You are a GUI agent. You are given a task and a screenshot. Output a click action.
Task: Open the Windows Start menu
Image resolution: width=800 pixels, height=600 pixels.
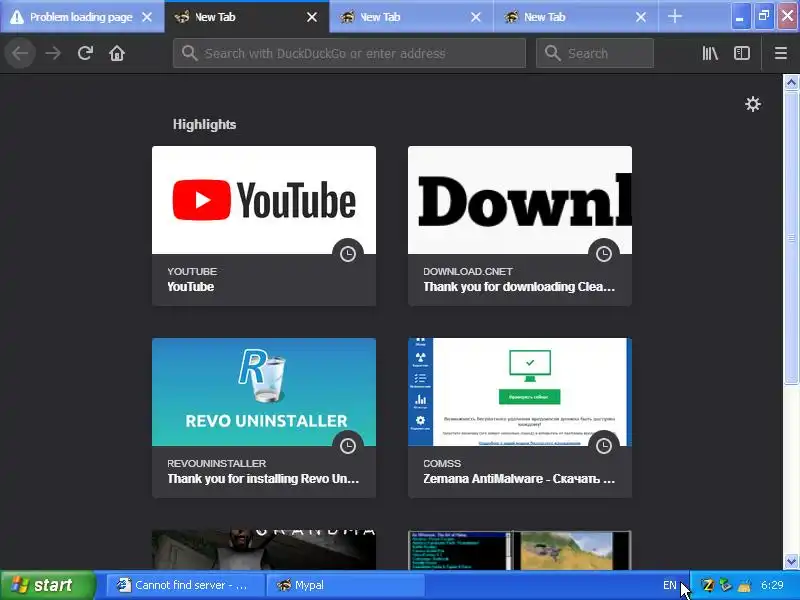click(x=48, y=585)
